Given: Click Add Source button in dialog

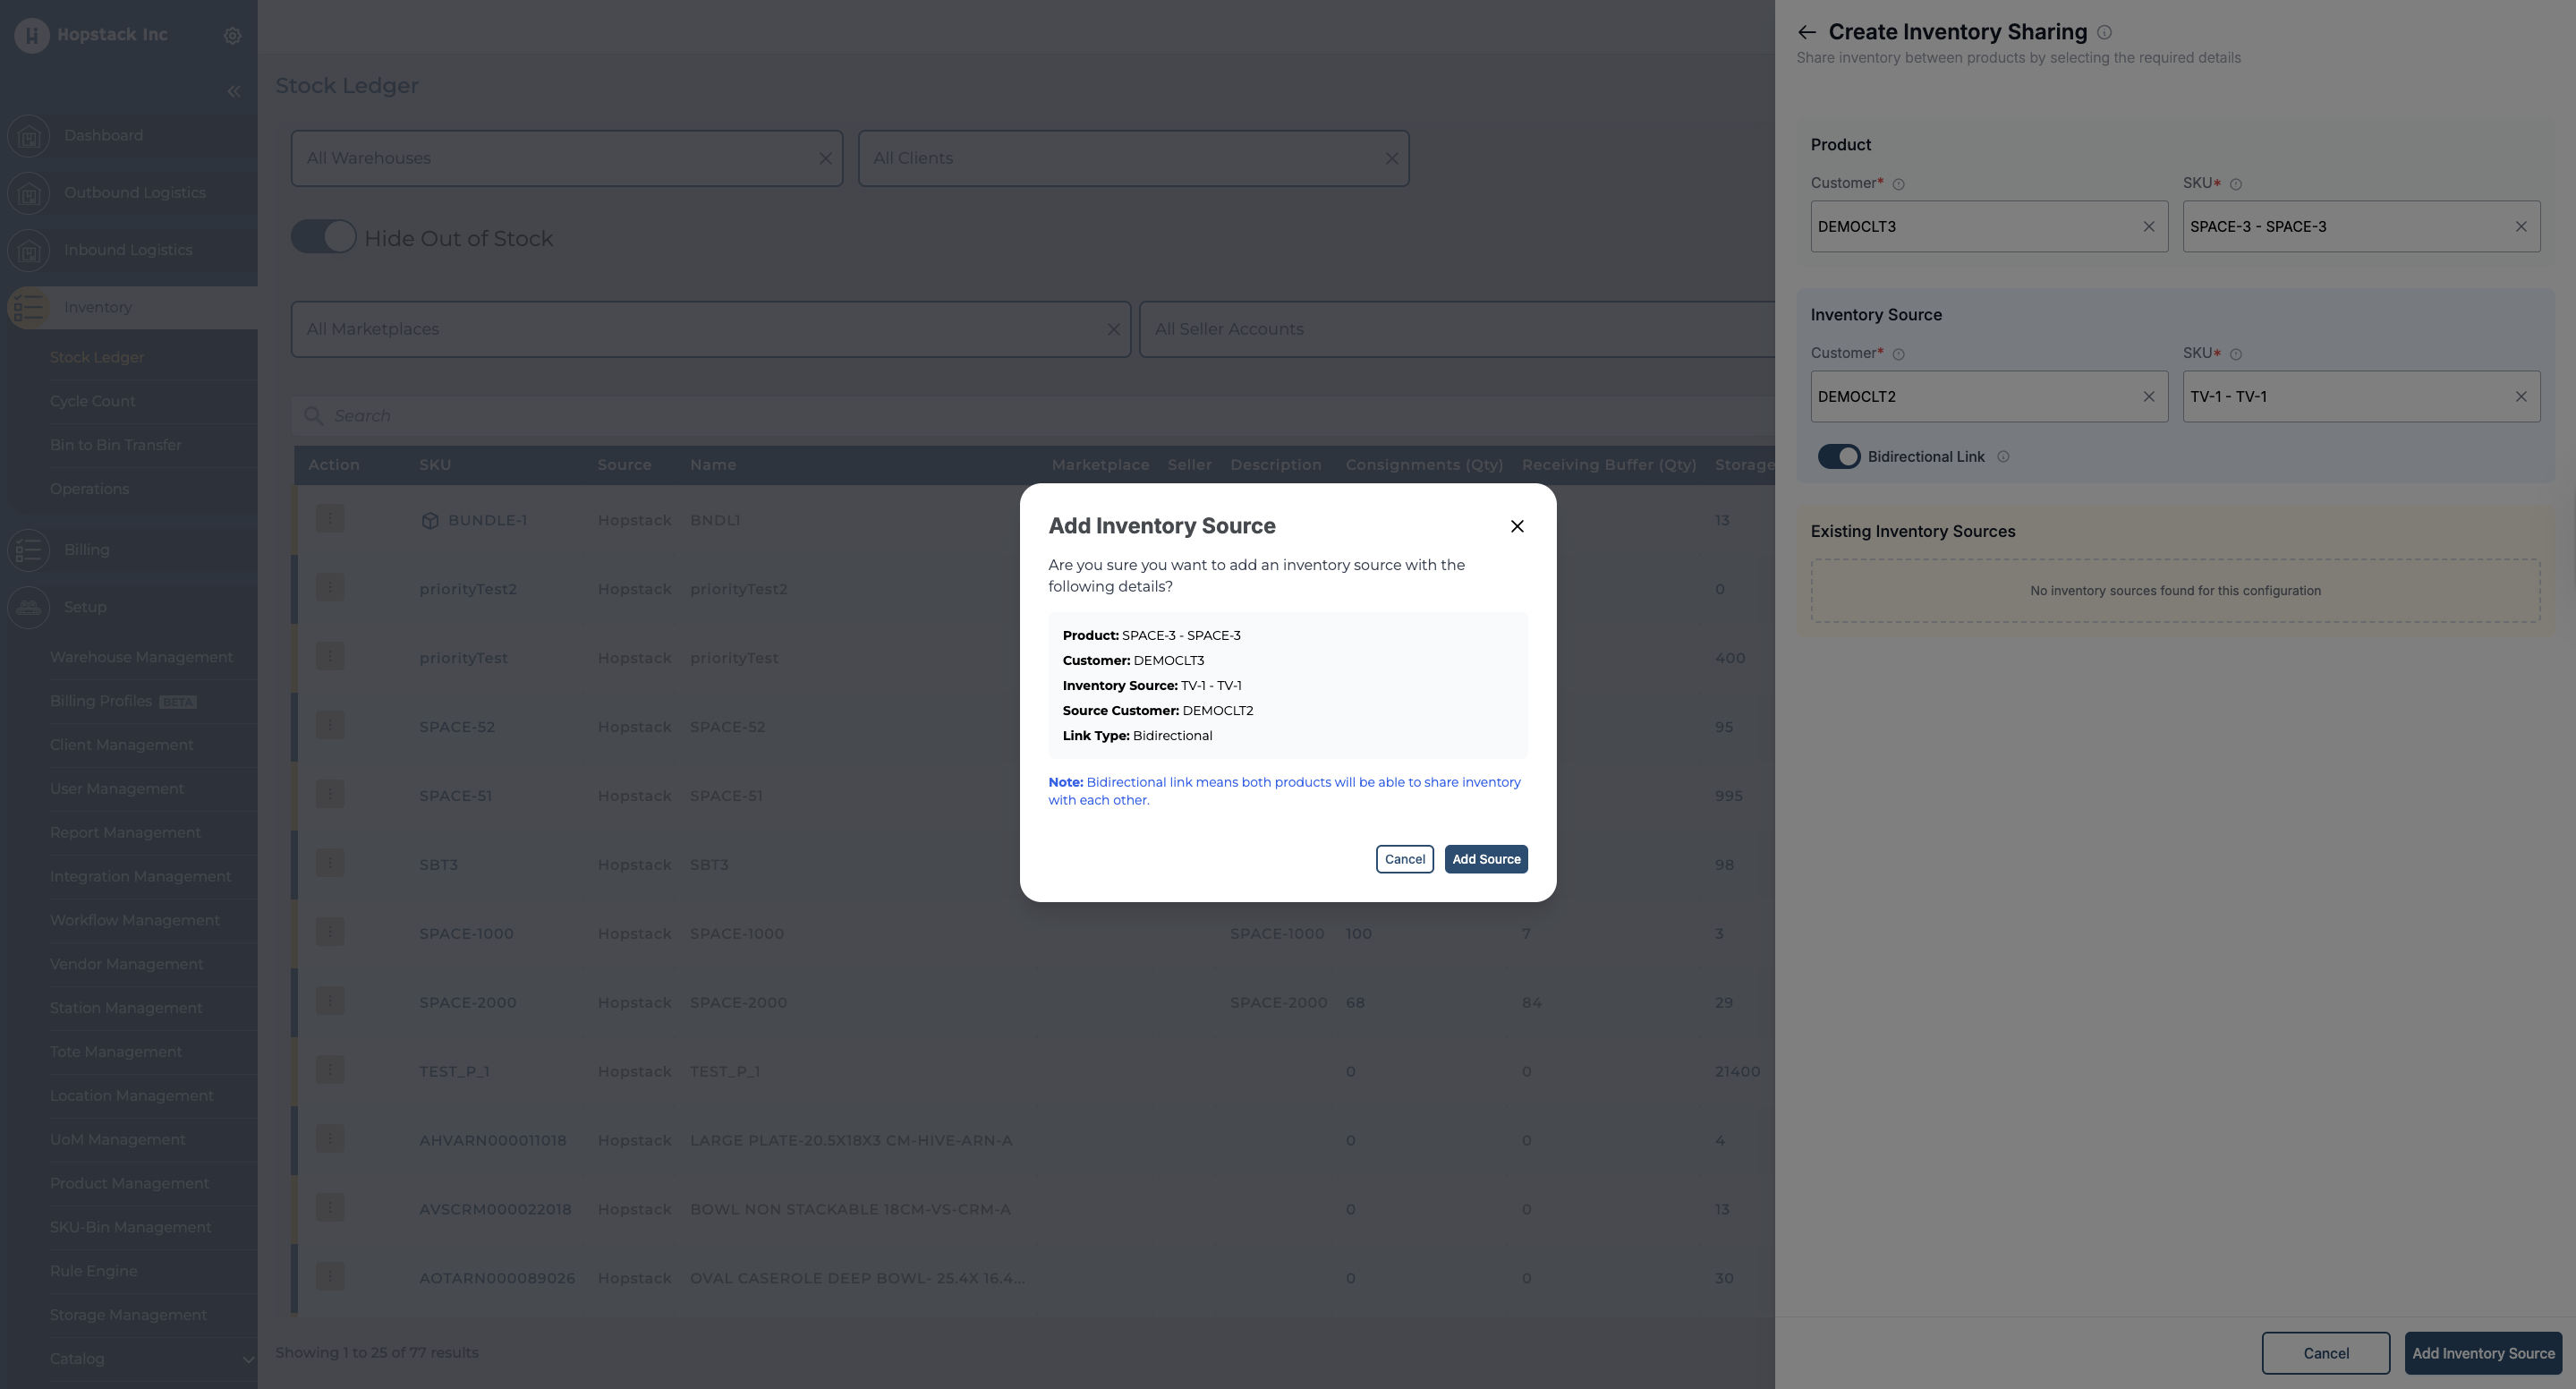Looking at the screenshot, I should tap(1485, 859).
